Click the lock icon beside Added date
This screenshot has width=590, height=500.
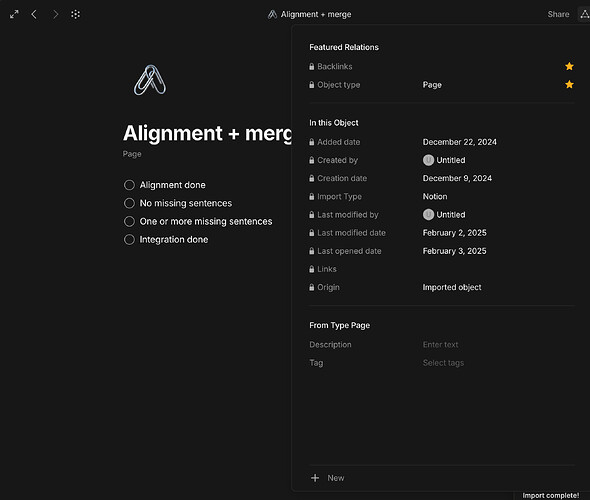click(x=312, y=142)
